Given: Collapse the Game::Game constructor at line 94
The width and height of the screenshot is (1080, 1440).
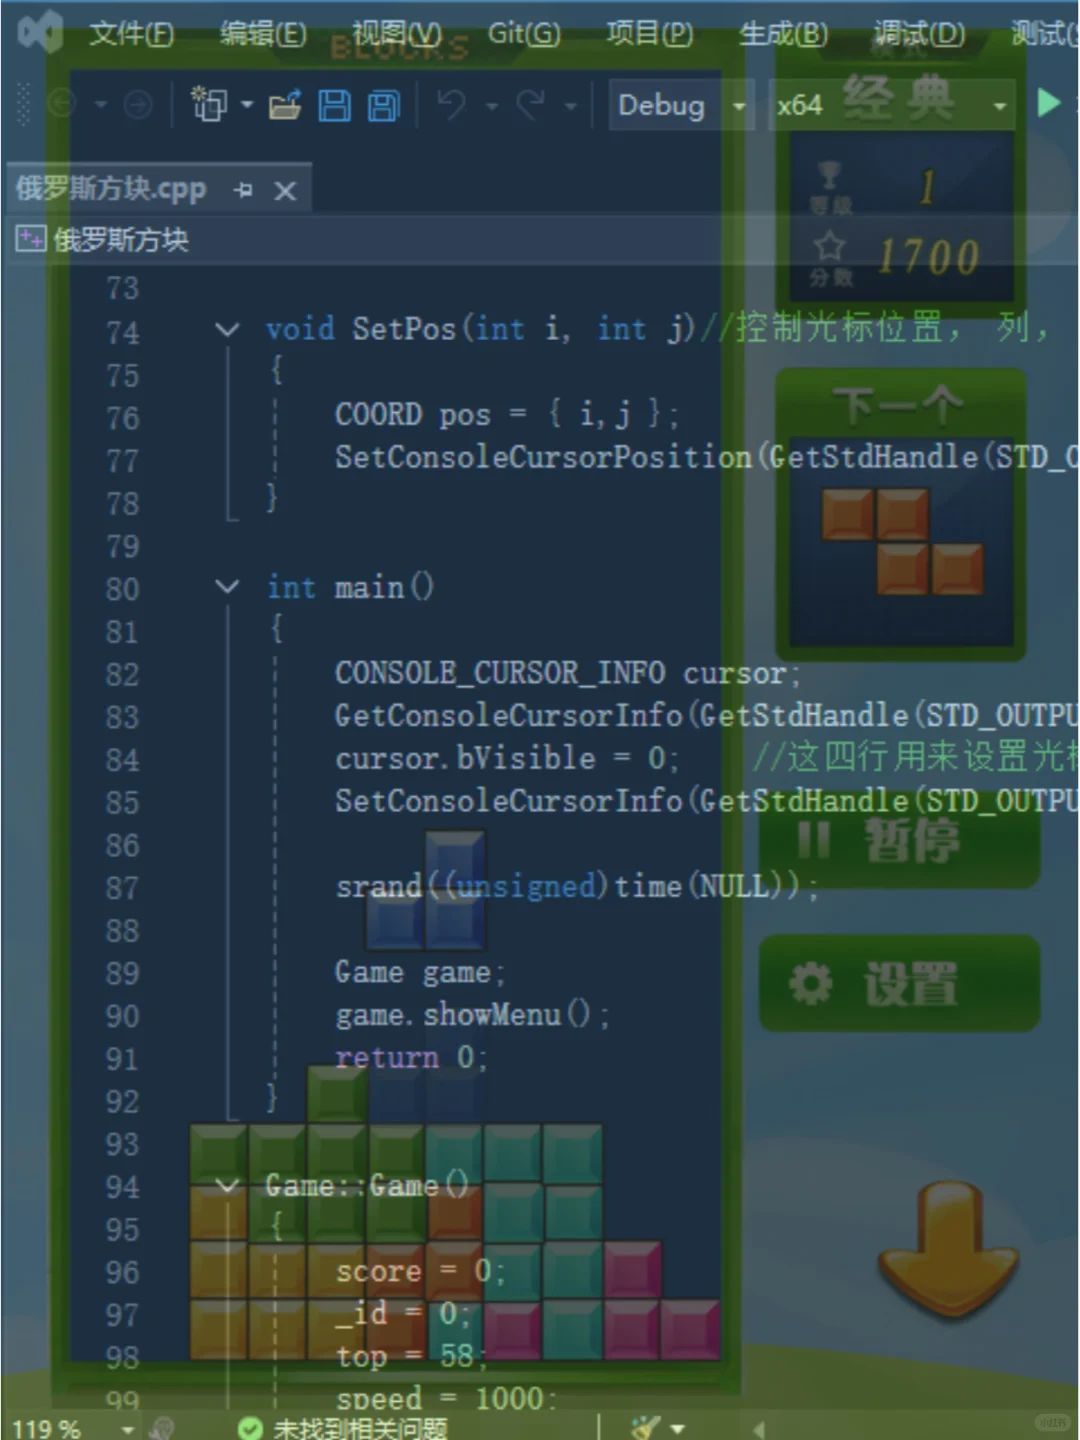Looking at the screenshot, I should (227, 1186).
